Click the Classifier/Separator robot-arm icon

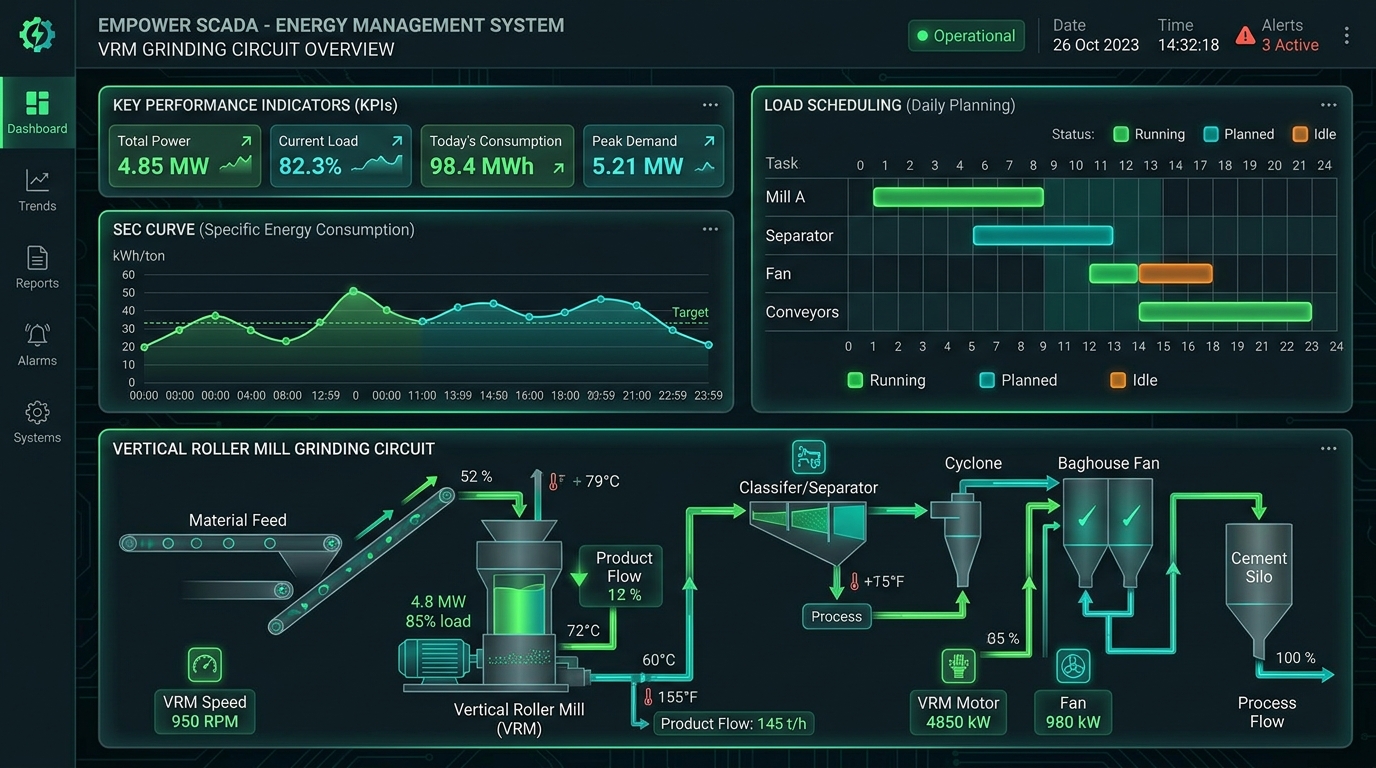(808, 457)
